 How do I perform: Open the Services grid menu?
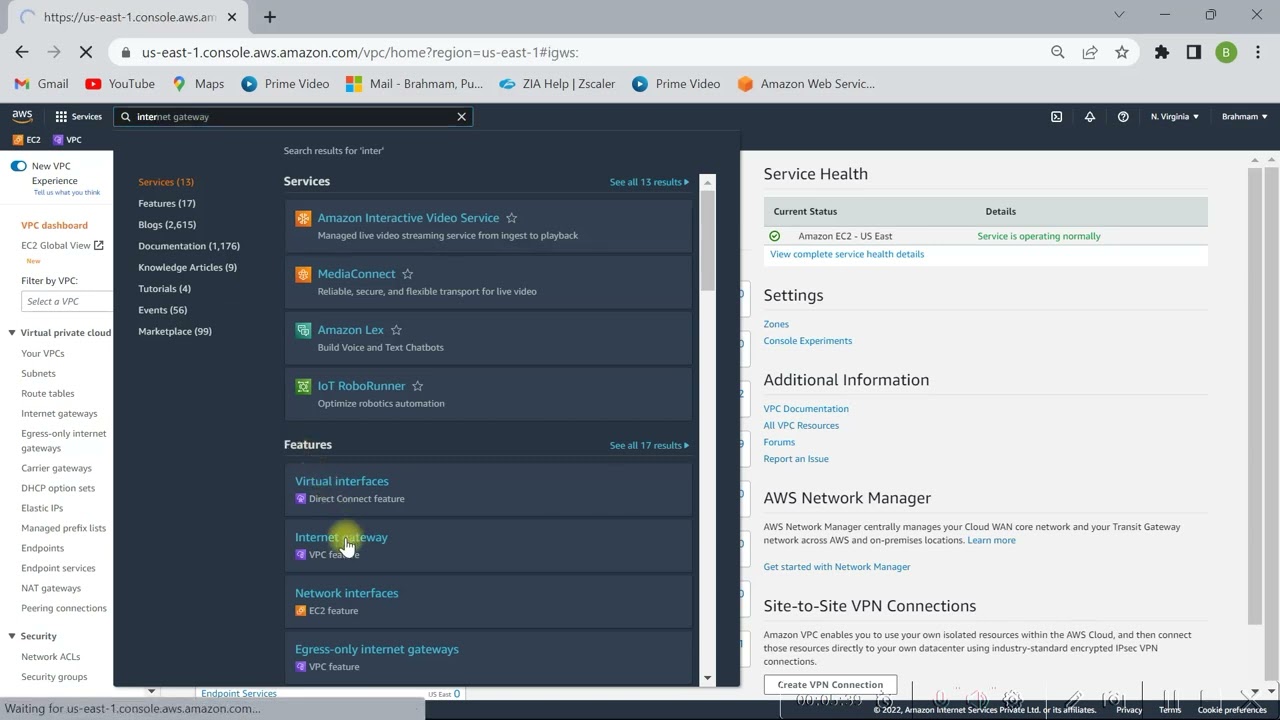[x=78, y=117]
